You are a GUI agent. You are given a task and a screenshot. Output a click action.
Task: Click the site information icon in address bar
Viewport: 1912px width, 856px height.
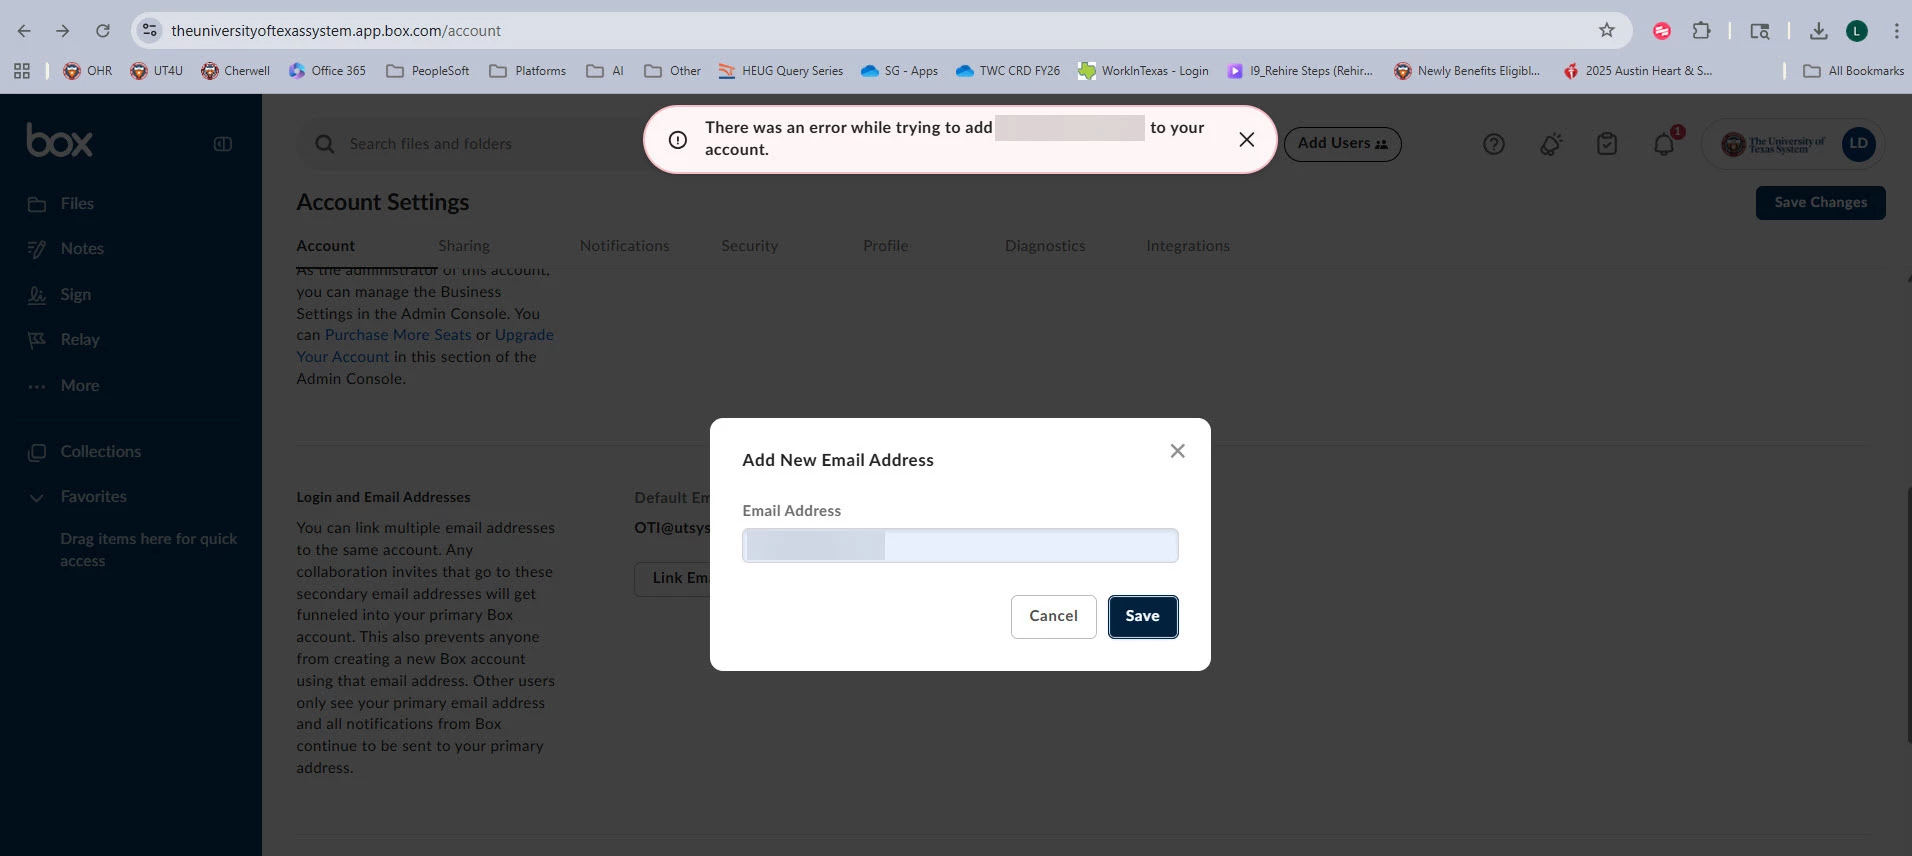(x=150, y=31)
